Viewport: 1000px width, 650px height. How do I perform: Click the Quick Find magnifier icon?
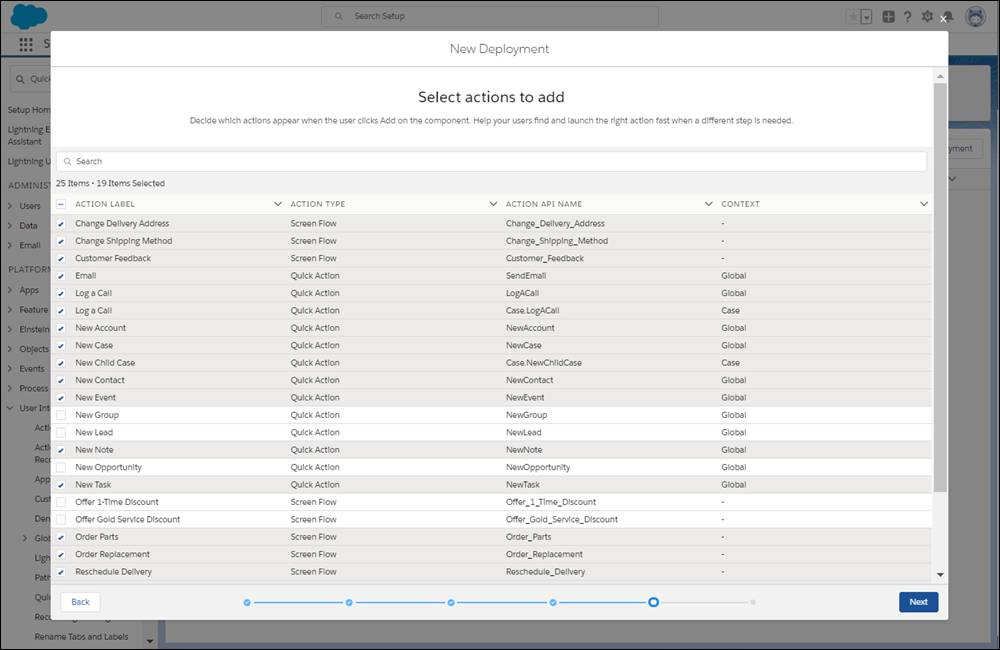click(20, 79)
